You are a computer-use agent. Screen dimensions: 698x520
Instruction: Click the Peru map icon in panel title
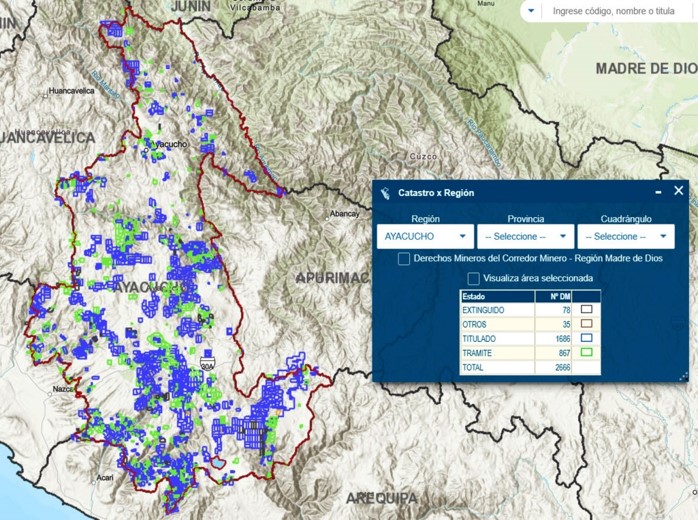click(385, 192)
